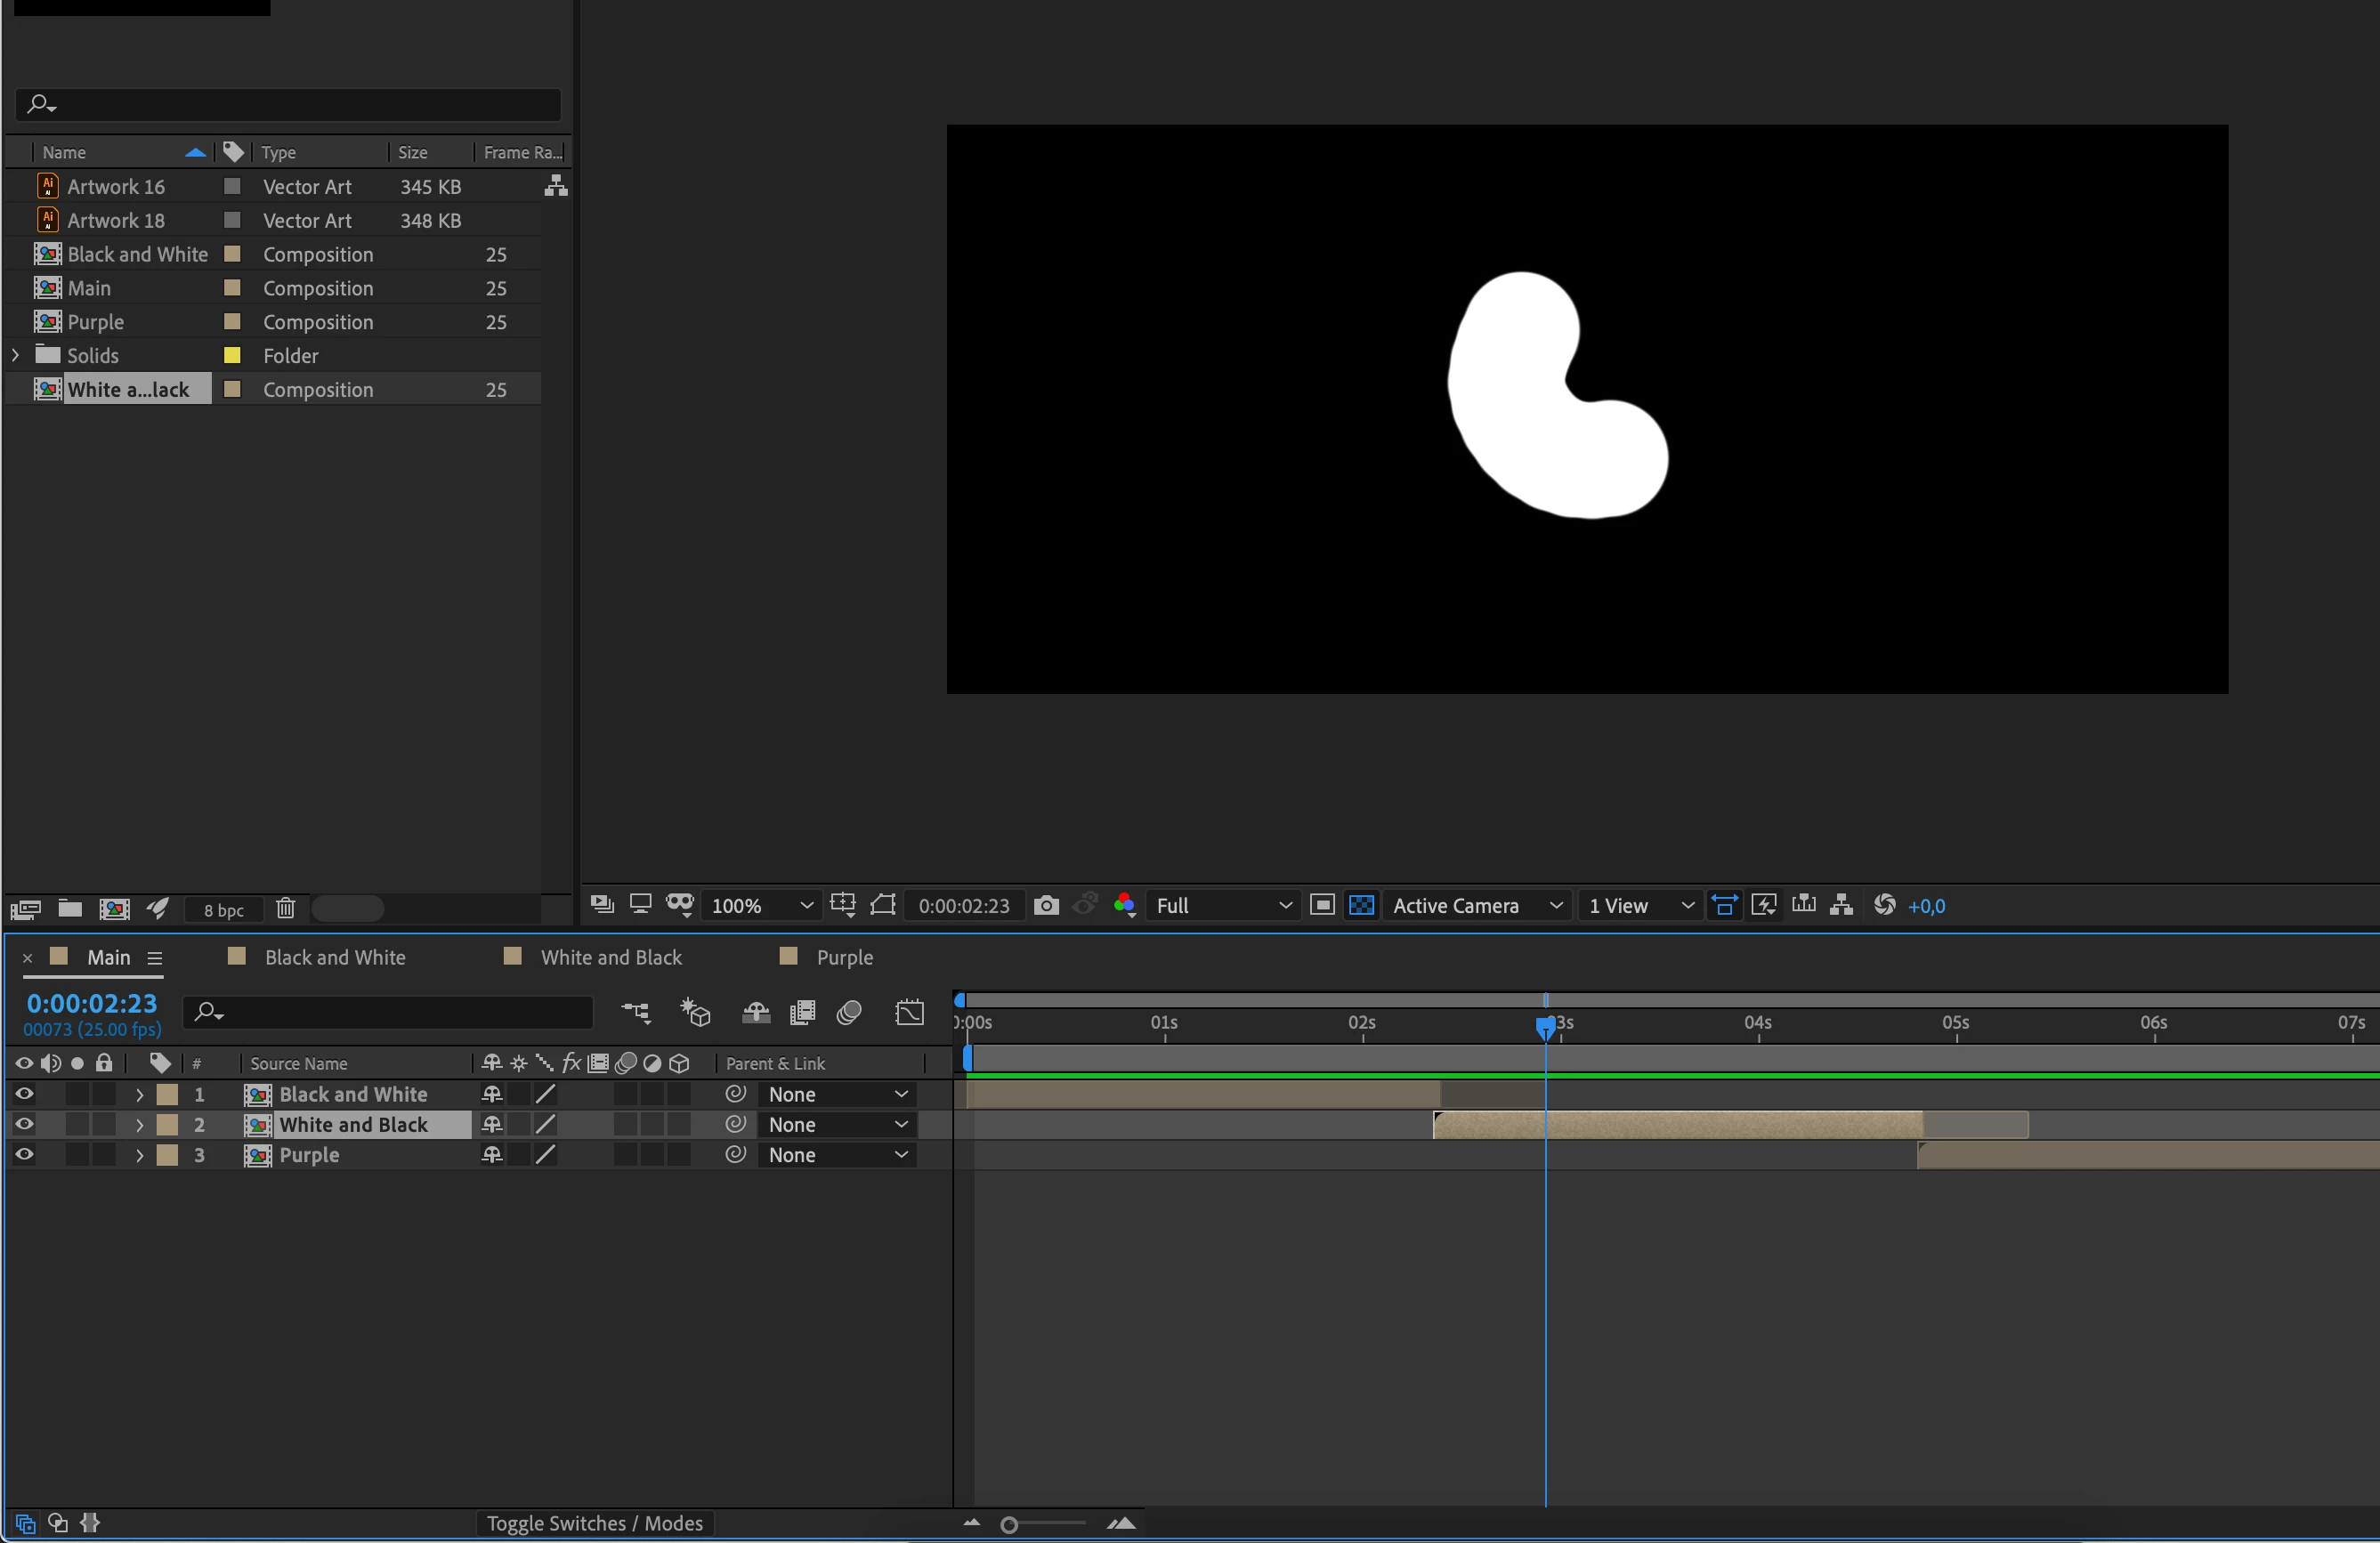This screenshot has height=1543, width=2380.
Task: Hide the Black and White layer
Action: coord(24,1094)
